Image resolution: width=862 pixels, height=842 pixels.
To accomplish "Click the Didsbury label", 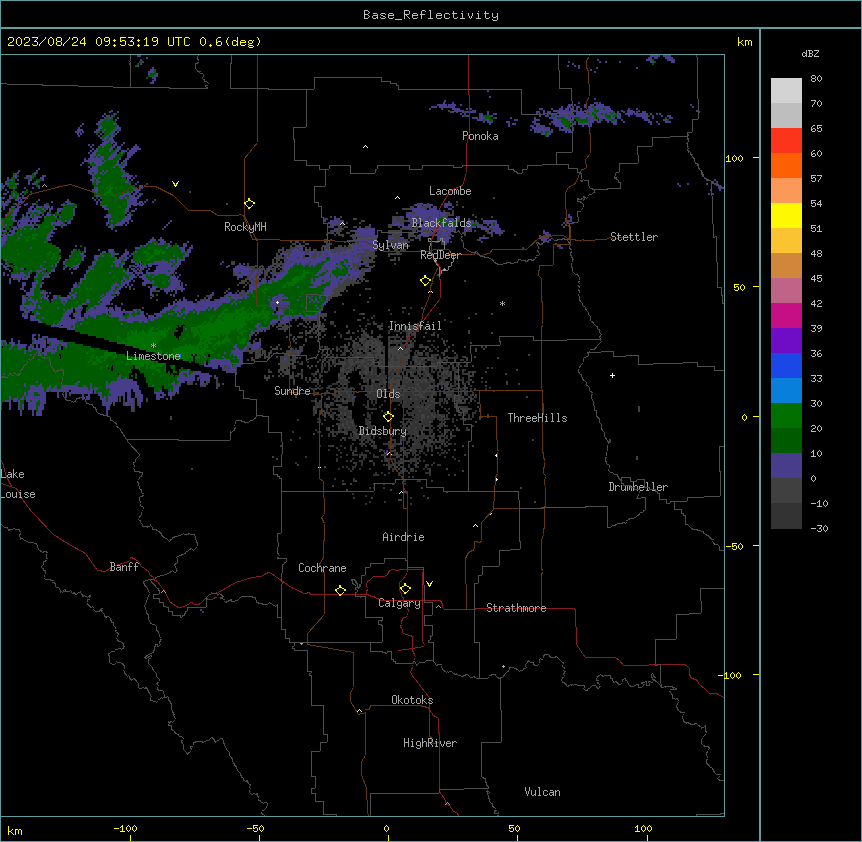I will click(x=383, y=431).
